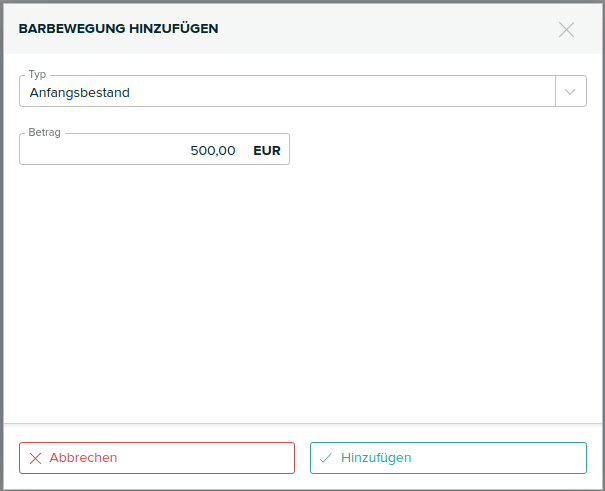Click the Typ field label
The width and height of the screenshot is (605, 491).
(x=37, y=75)
